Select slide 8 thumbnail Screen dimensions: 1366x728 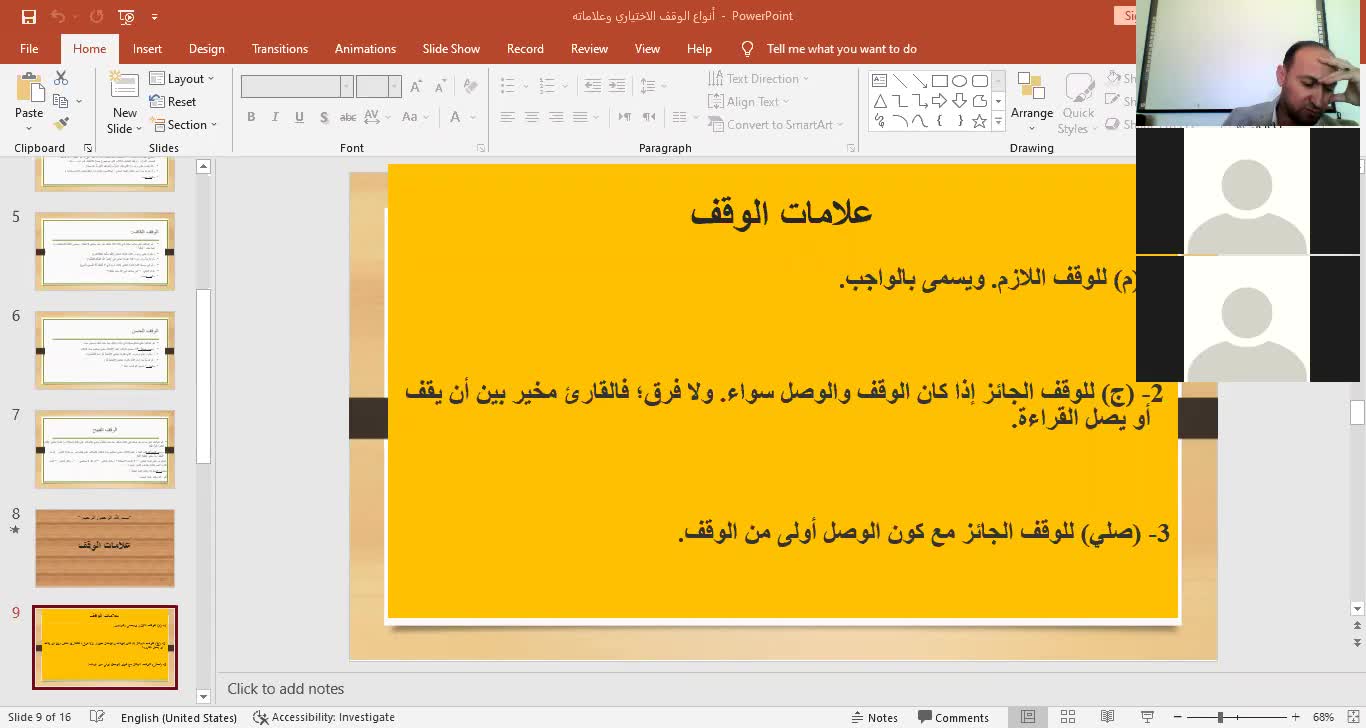[105, 548]
